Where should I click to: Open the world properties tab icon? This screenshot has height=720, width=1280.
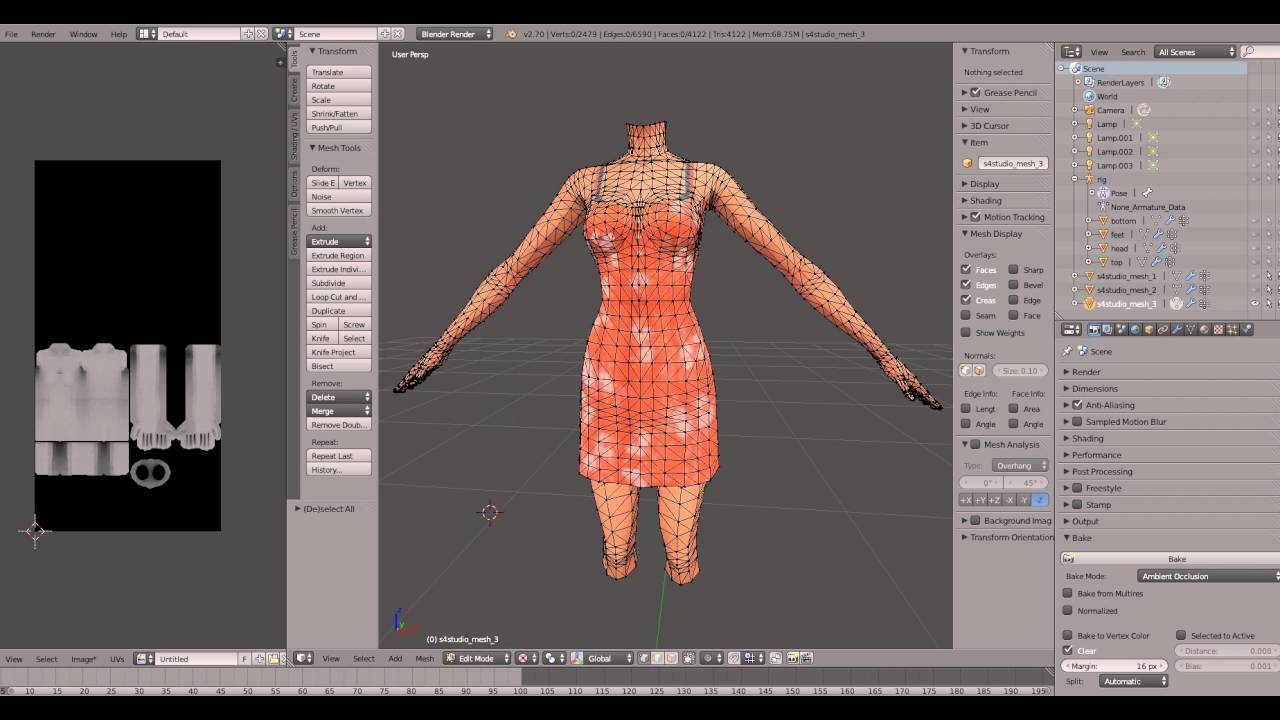tap(1136, 329)
